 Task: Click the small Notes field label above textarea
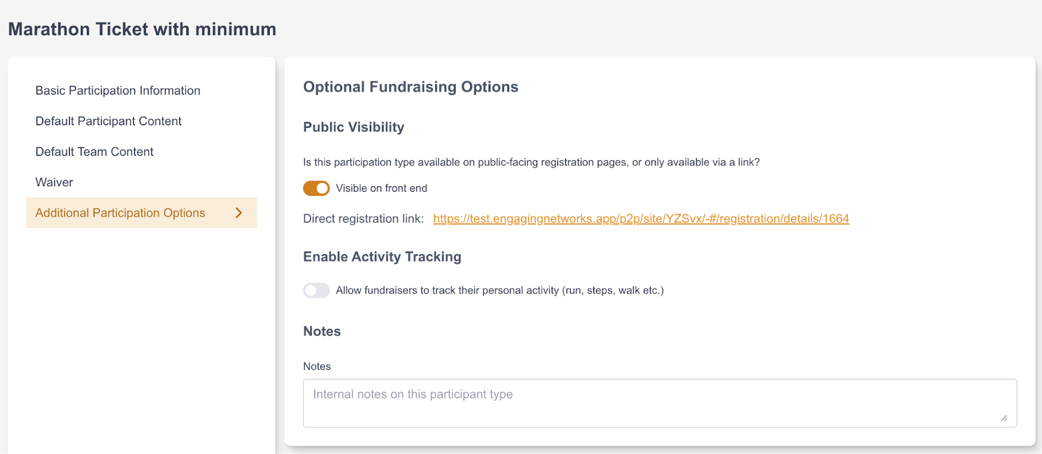click(x=317, y=366)
